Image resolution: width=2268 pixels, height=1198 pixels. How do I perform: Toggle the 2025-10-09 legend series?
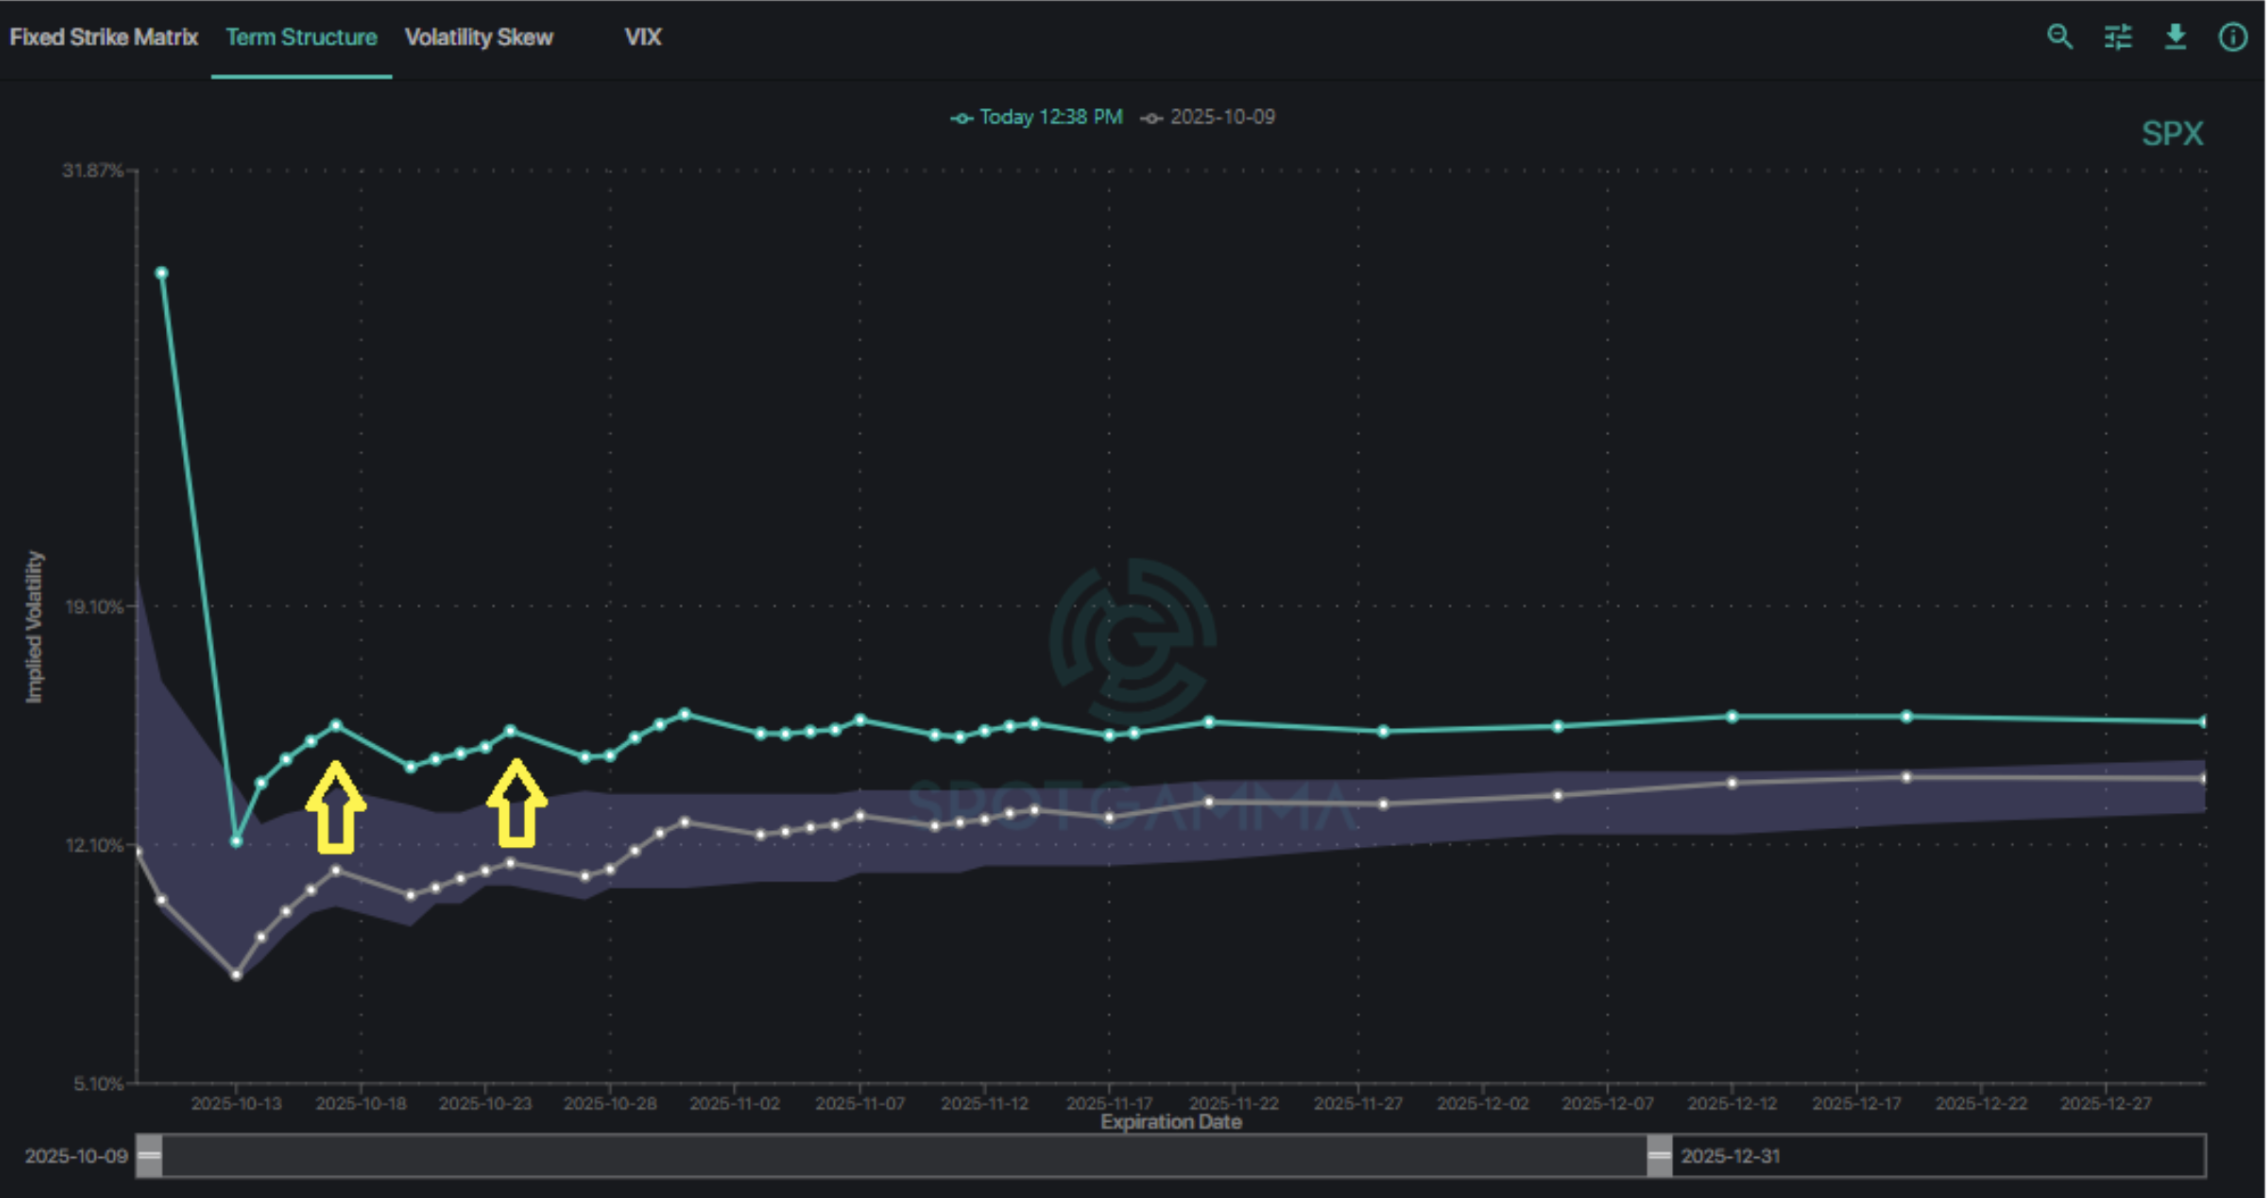coord(1208,117)
